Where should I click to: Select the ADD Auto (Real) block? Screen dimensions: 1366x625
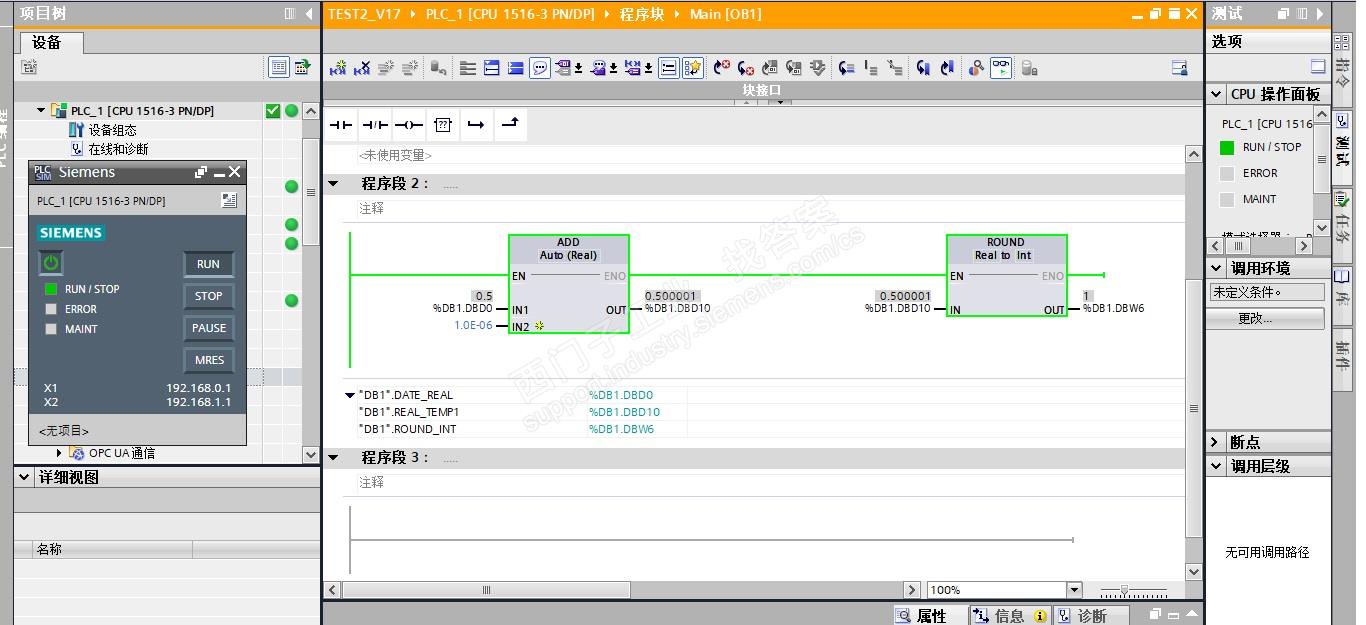coord(568,284)
